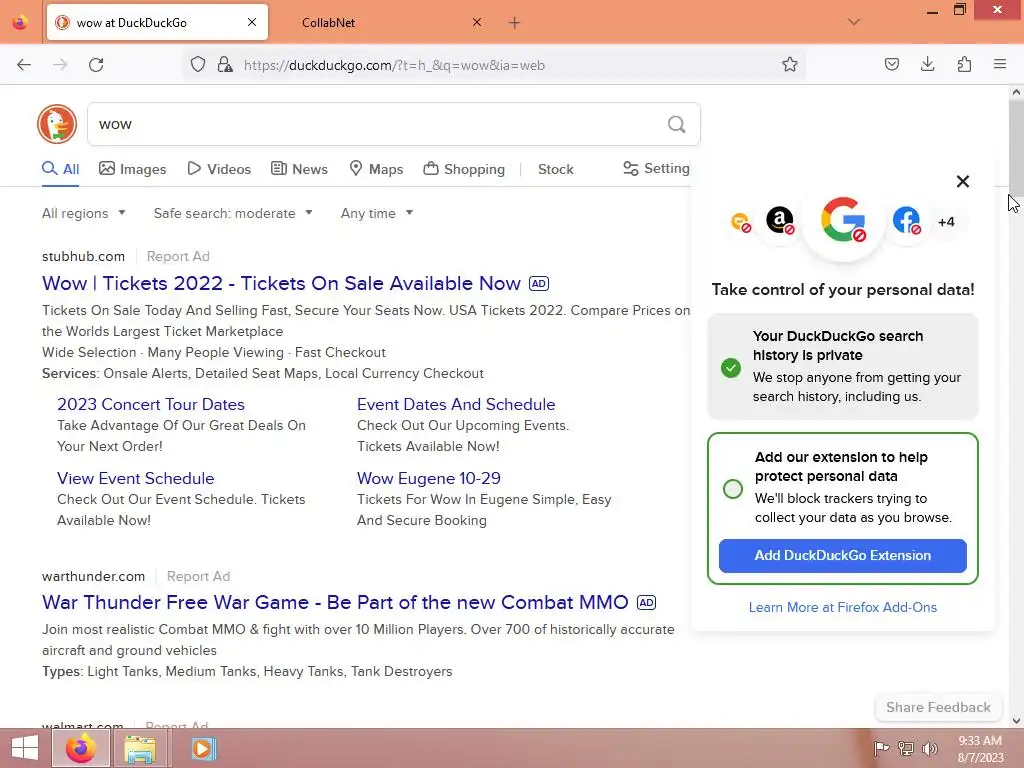1024x768 pixels.
Task: Click the green checkmark for private search history
Action: (731, 368)
